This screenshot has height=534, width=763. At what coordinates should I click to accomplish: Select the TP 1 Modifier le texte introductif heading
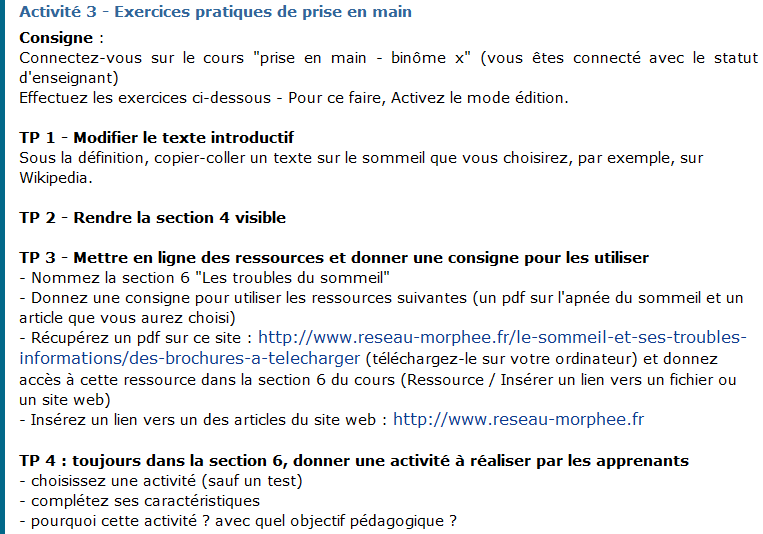pos(156,138)
